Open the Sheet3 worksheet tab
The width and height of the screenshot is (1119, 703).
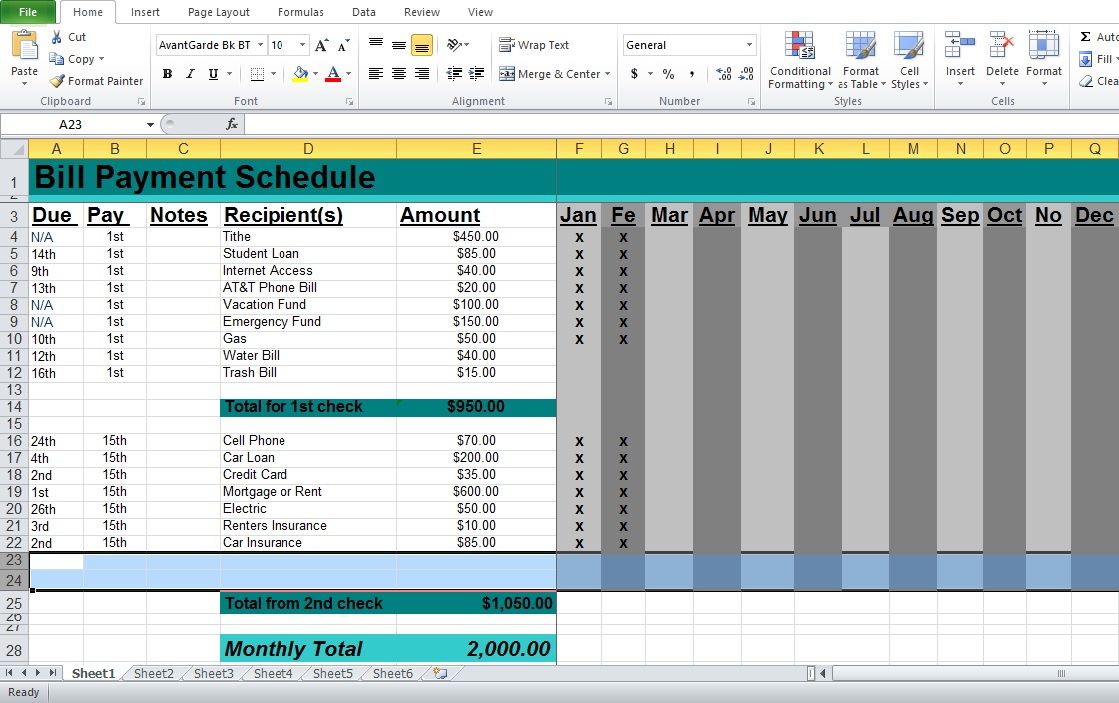[213, 674]
